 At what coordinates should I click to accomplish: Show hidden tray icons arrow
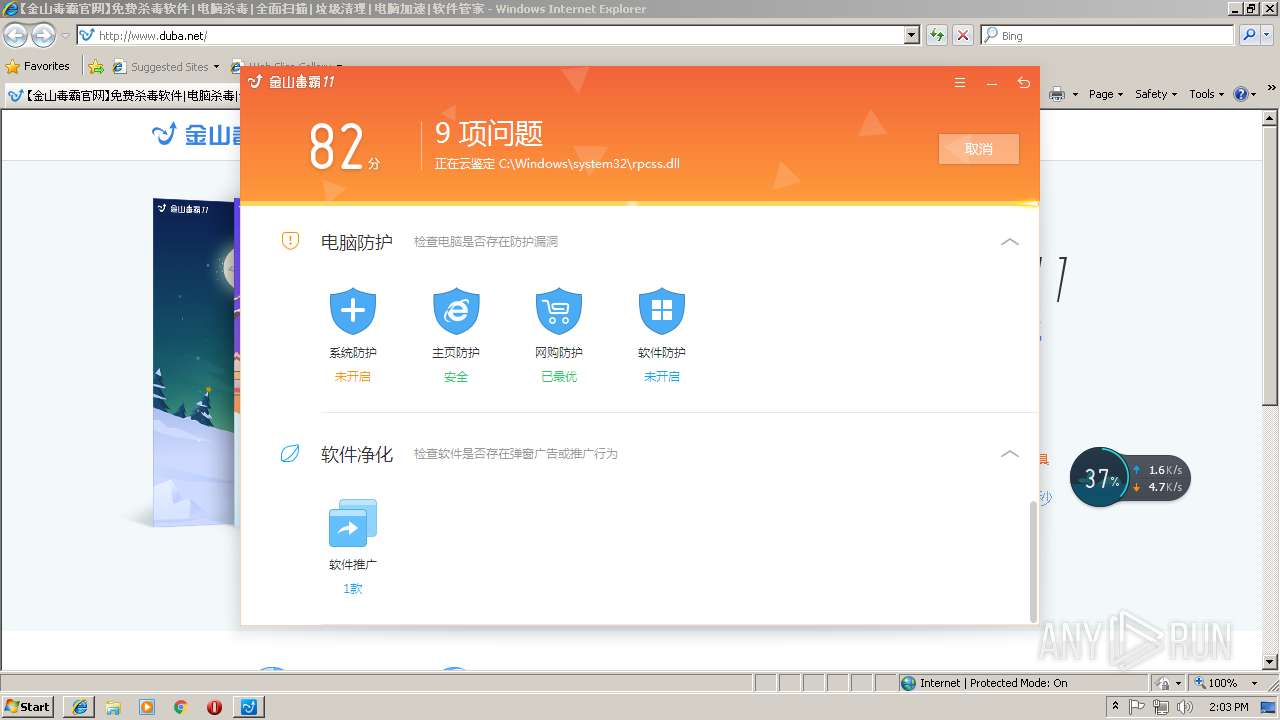(x=1115, y=707)
